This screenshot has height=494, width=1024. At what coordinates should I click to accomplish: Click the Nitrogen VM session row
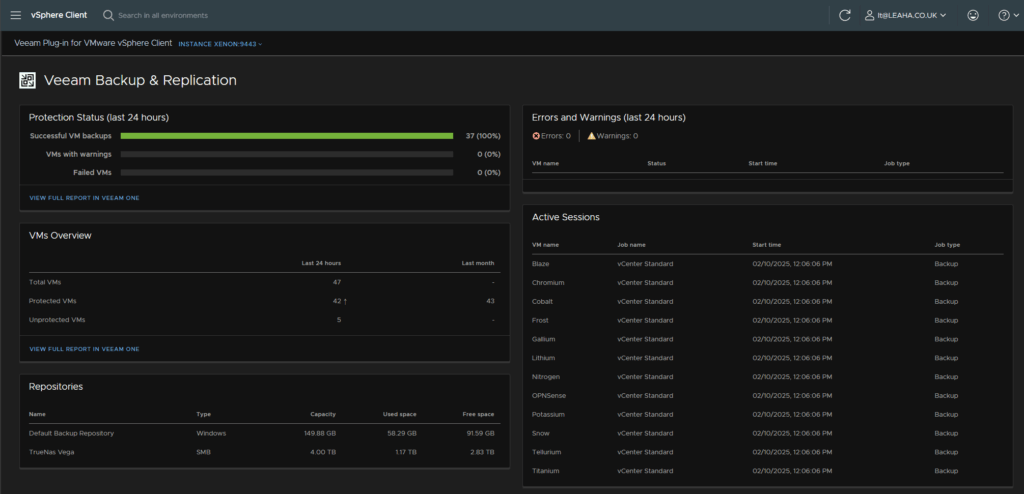(767, 377)
